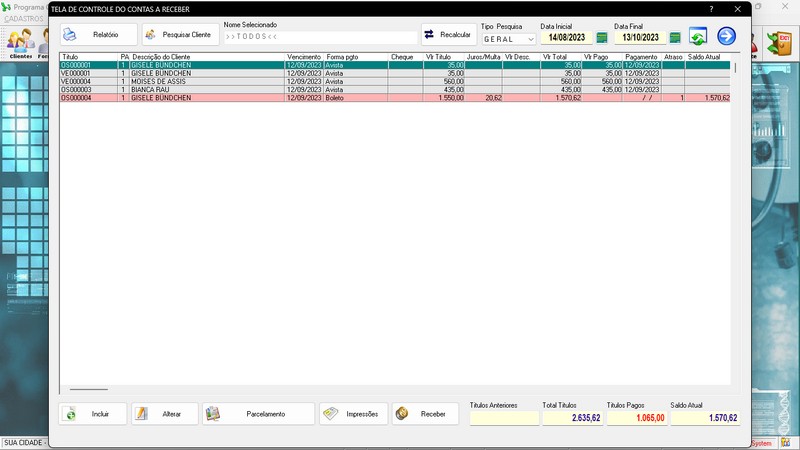Click the Data Inicial date field
Viewport: 800px width, 450px height.
(566, 38)
